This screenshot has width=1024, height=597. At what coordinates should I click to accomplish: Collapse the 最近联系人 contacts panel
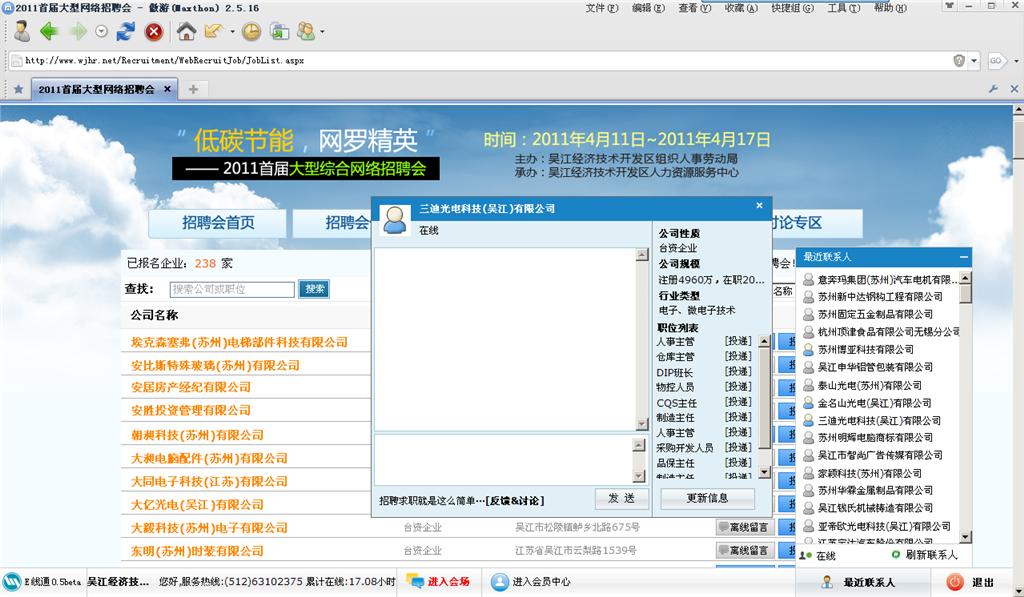point(963,257)
